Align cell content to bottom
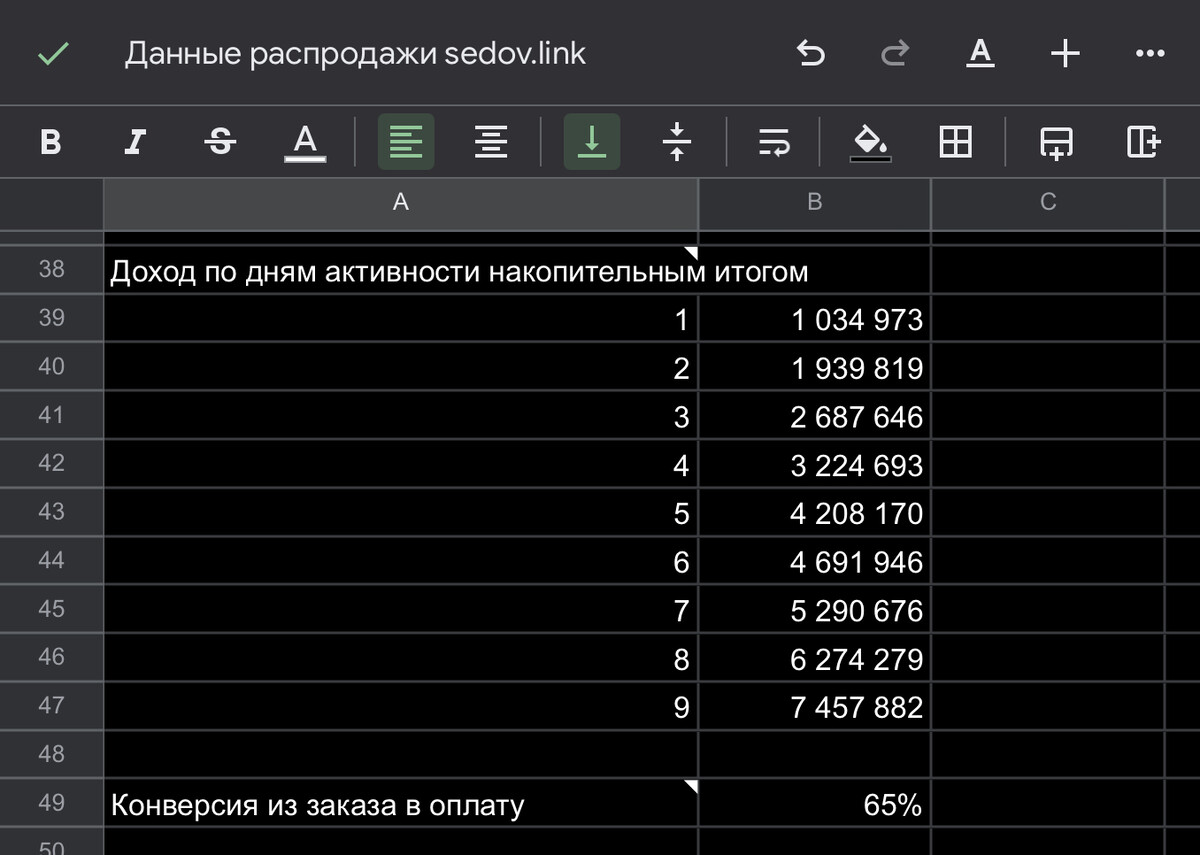 tap(592, 141)
